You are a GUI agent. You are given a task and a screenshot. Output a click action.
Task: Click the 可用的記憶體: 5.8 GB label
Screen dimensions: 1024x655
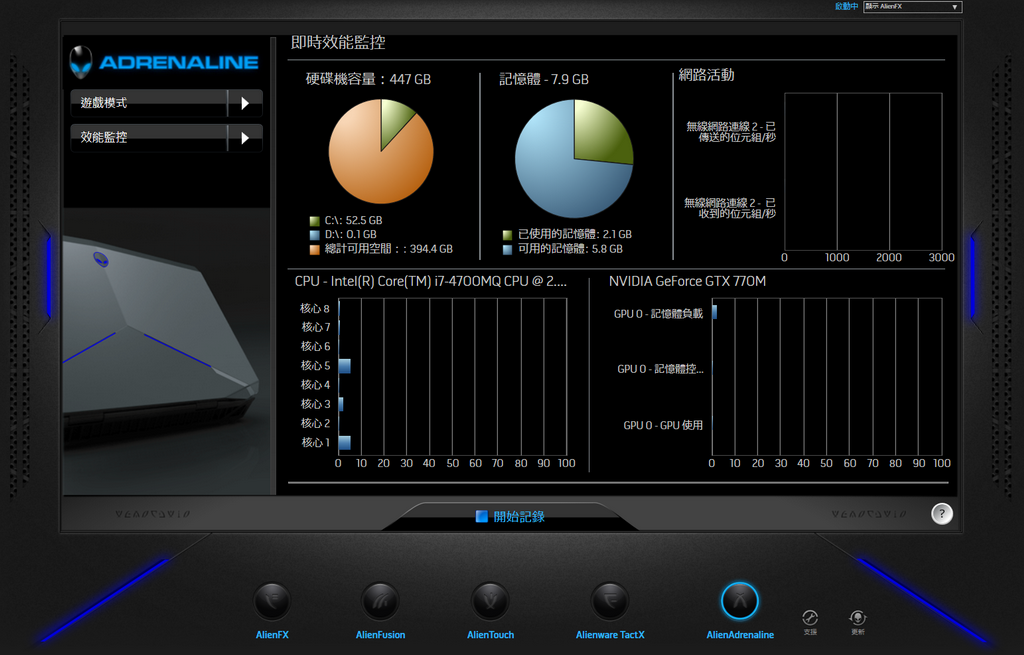pos(570,249)
